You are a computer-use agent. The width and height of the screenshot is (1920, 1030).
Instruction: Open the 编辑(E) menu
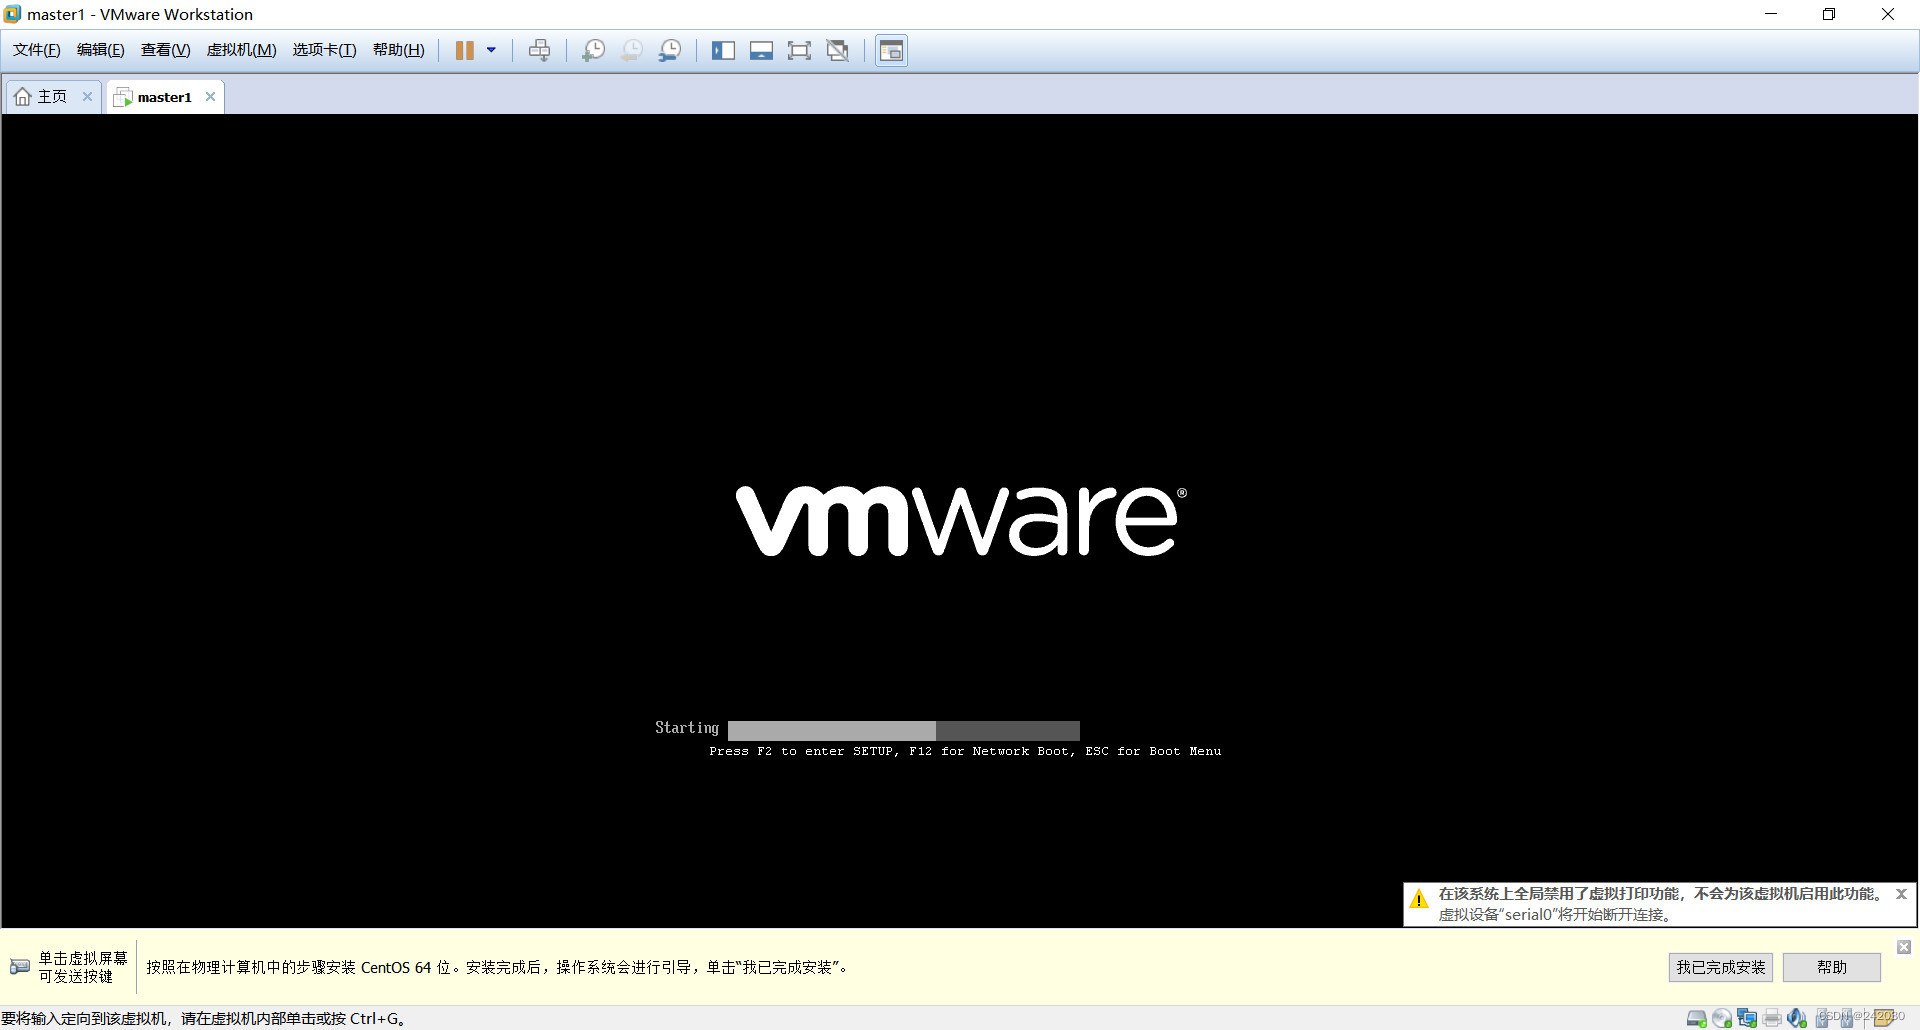pos(101,50)
